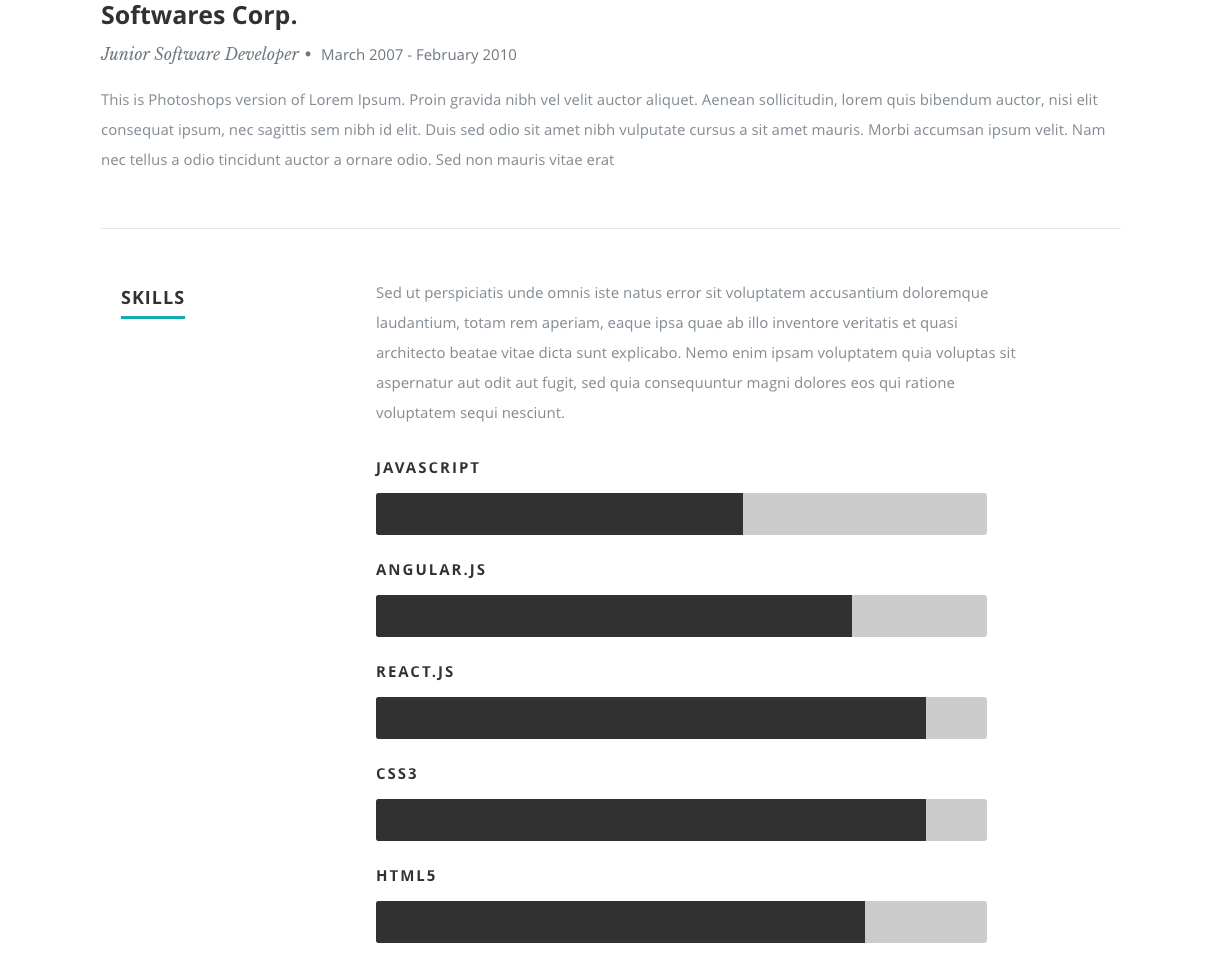Click the ANGULAR.JS skill label

[x=431, y=570]
